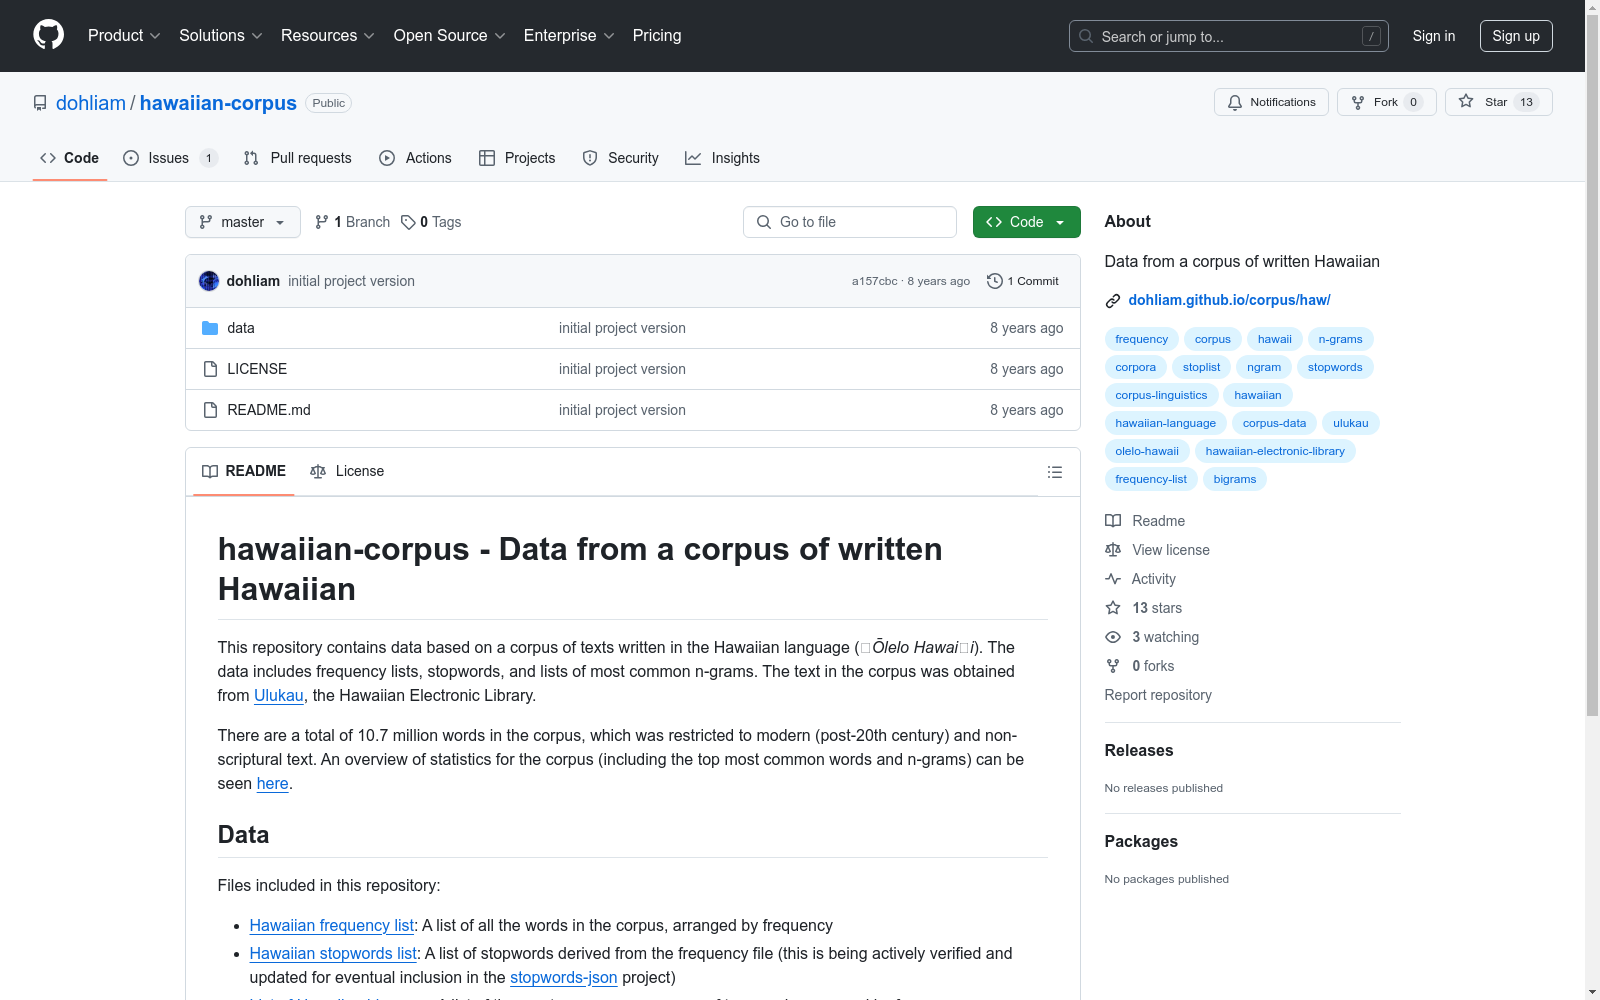Click the pull request icon in nav
This screenshot has width=1600, height=1000.
pyautogui.click(x=251, y=158)
